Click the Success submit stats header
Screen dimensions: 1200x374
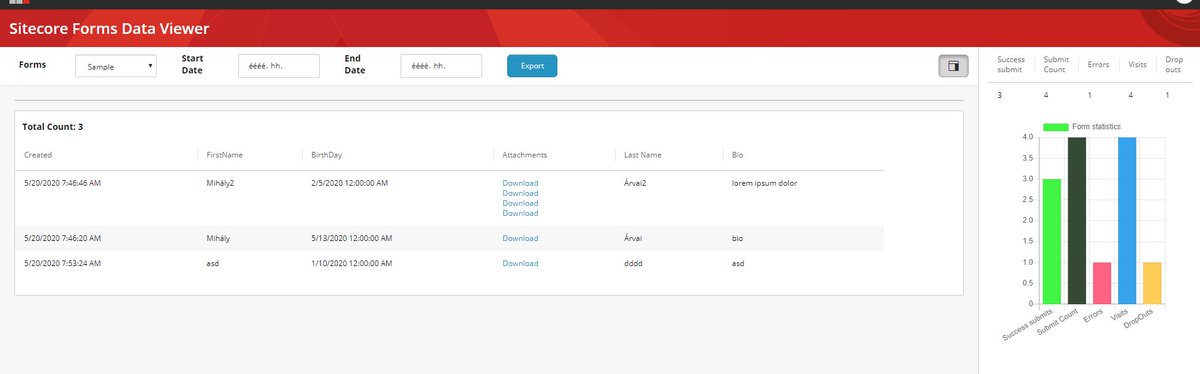1012,65
